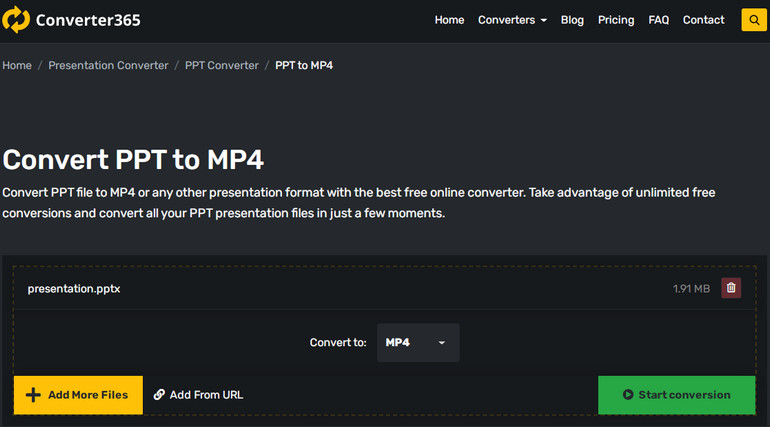Click PPT to MP4 breadcrumb text
Image resolution: width=770 pixels, height=427 pixels.
pos(304,65)
